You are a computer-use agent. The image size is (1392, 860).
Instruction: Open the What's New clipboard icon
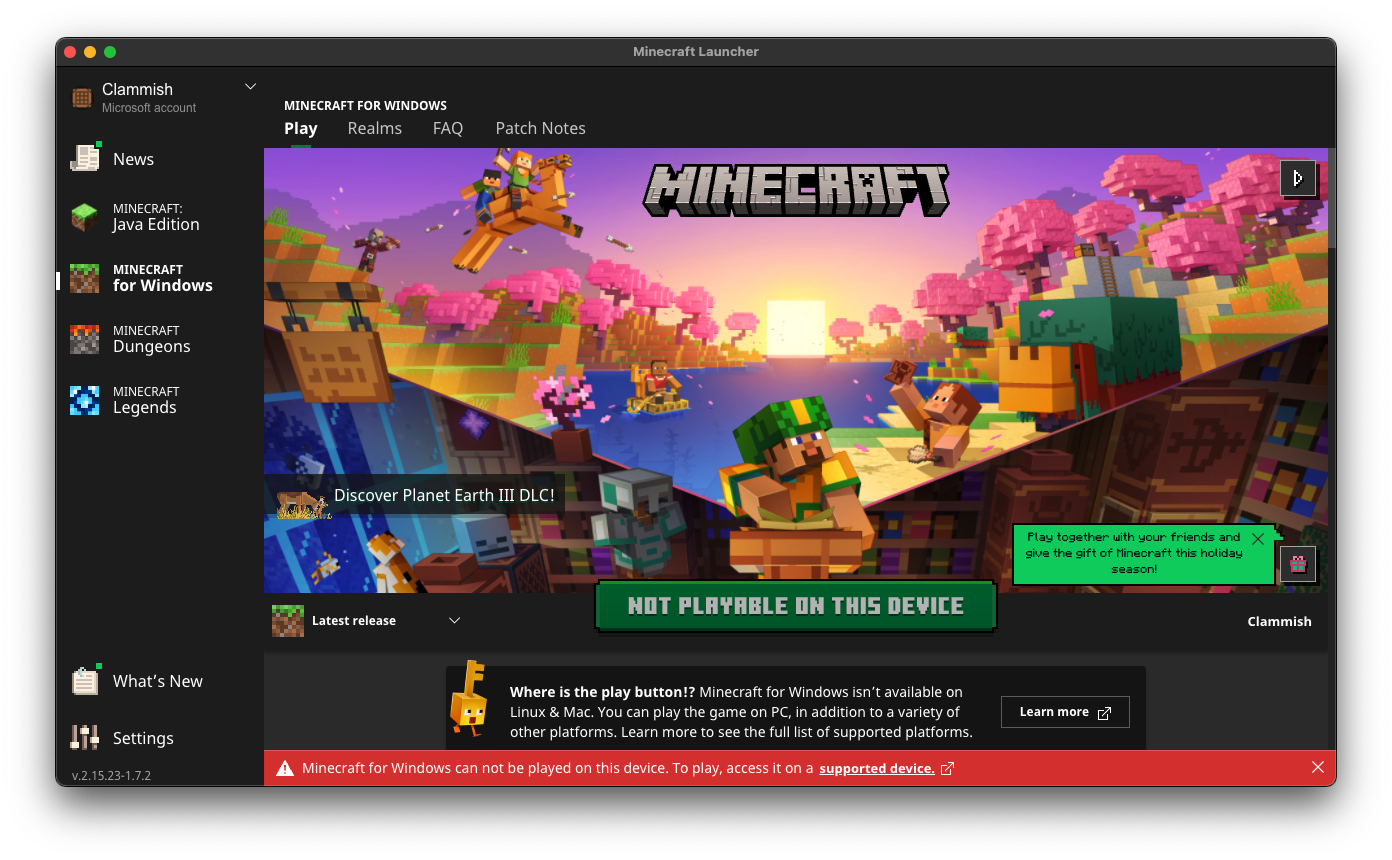86,680
